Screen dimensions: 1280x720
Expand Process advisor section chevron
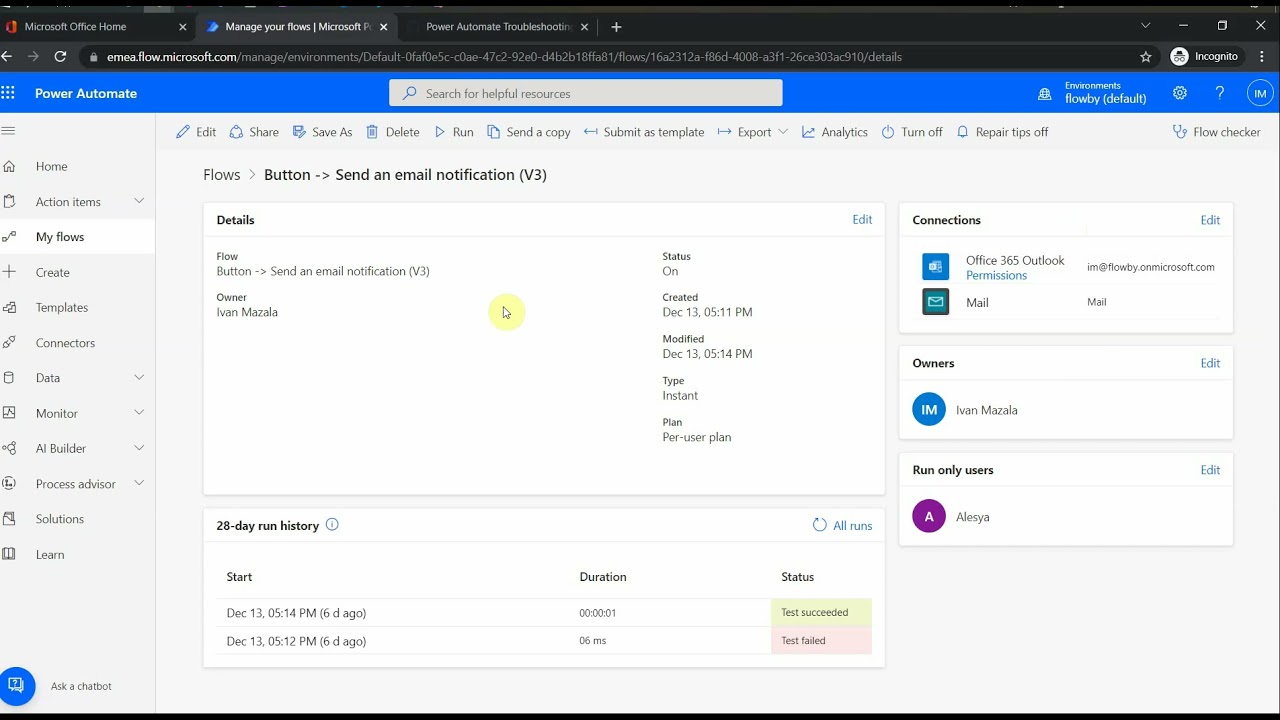[139, 483]
